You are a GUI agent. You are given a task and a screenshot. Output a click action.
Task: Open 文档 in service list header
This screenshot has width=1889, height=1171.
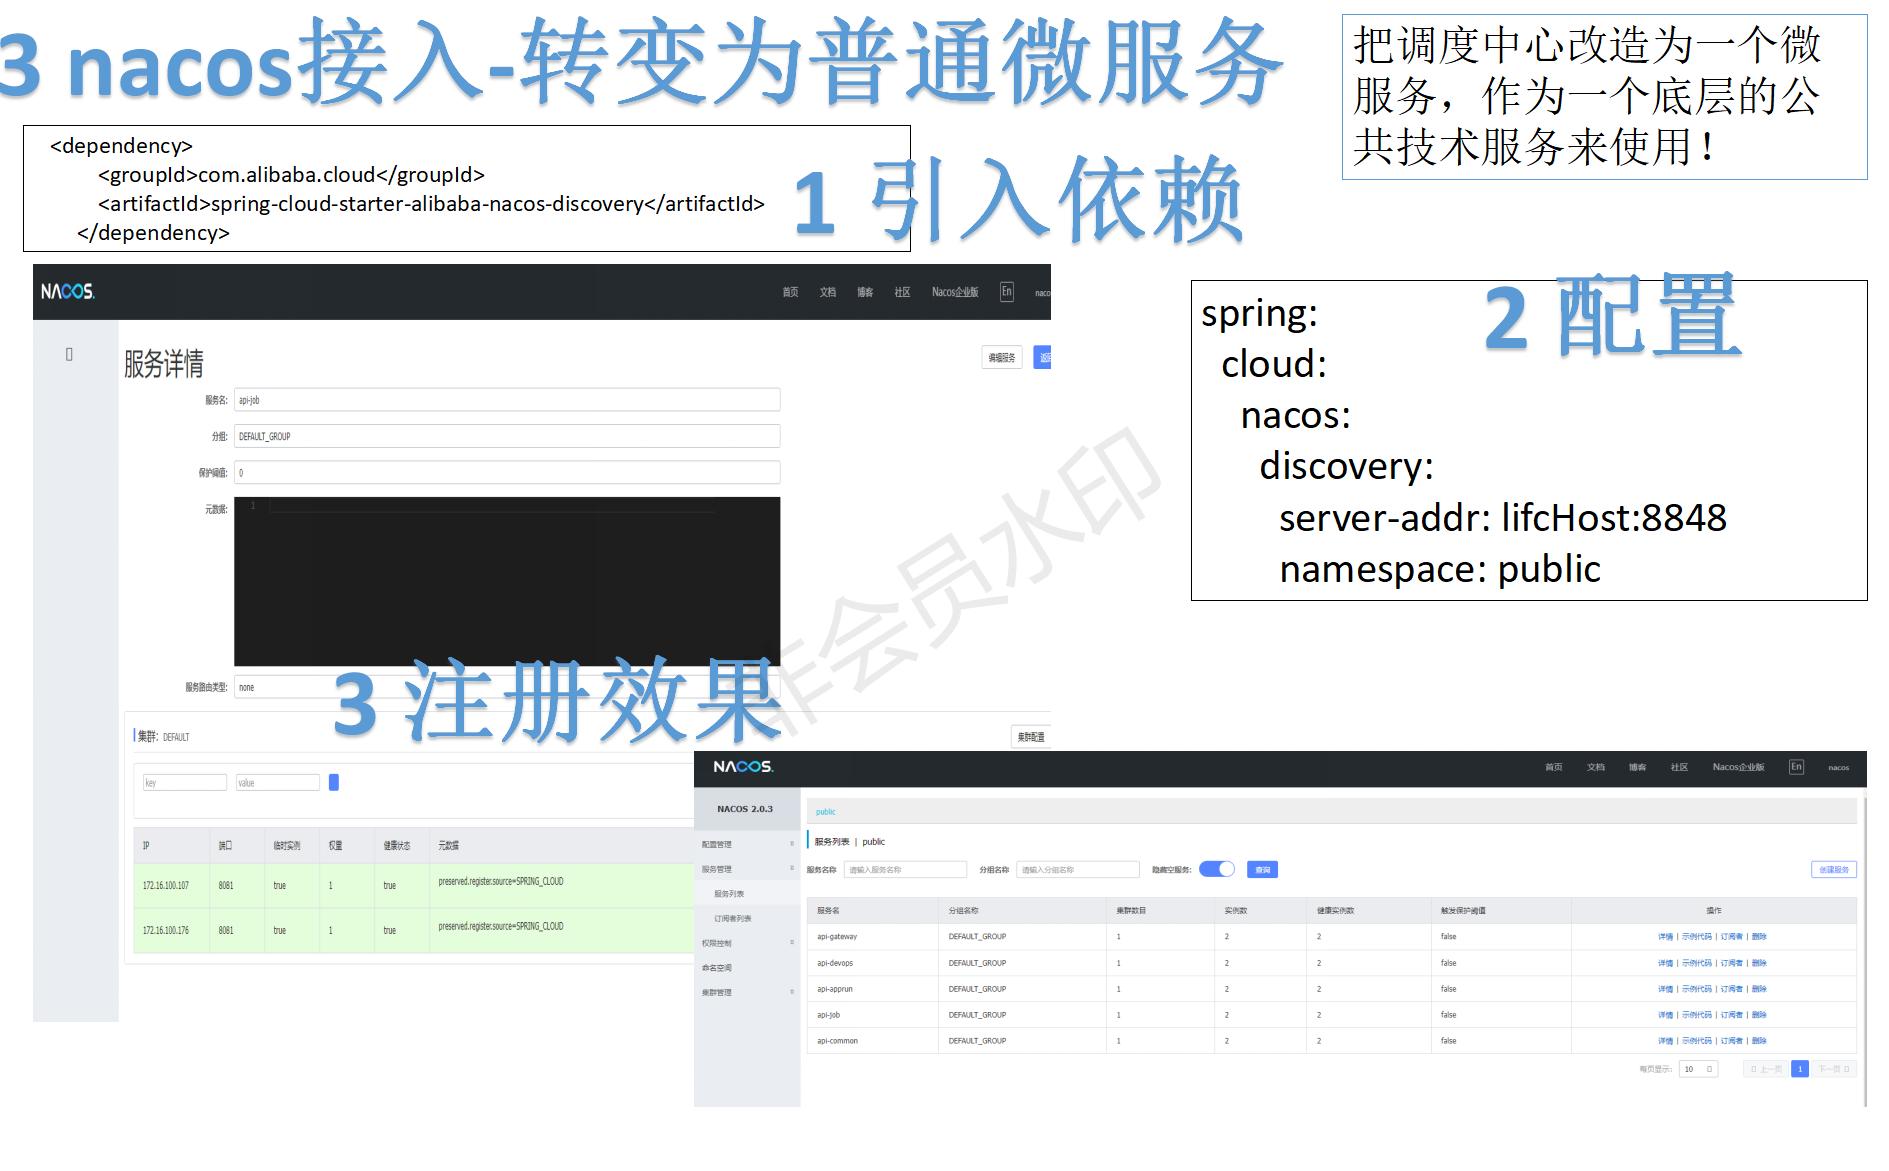[1595, 767]
